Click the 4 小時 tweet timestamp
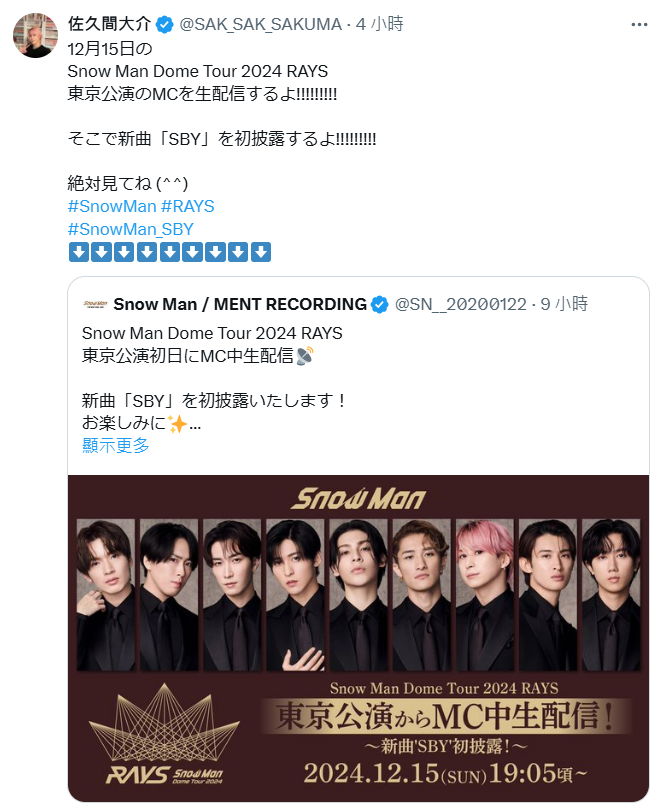Viewport: 665px width, 810px height. click(x=380, y=24)
